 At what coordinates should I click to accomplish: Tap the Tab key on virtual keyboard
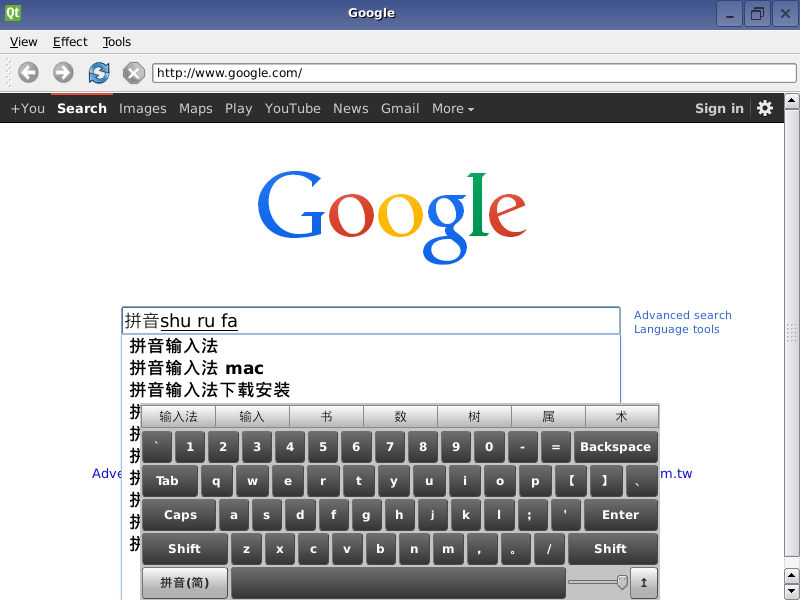coord(169,481)
